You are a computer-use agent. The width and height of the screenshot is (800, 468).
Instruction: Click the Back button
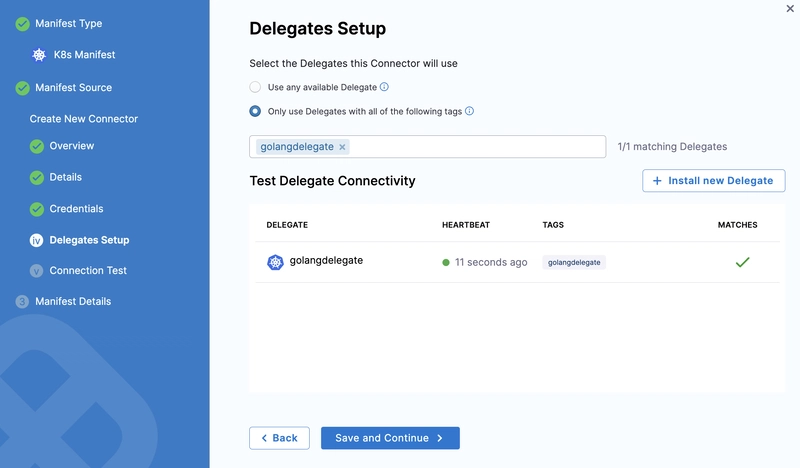point(279,438)
